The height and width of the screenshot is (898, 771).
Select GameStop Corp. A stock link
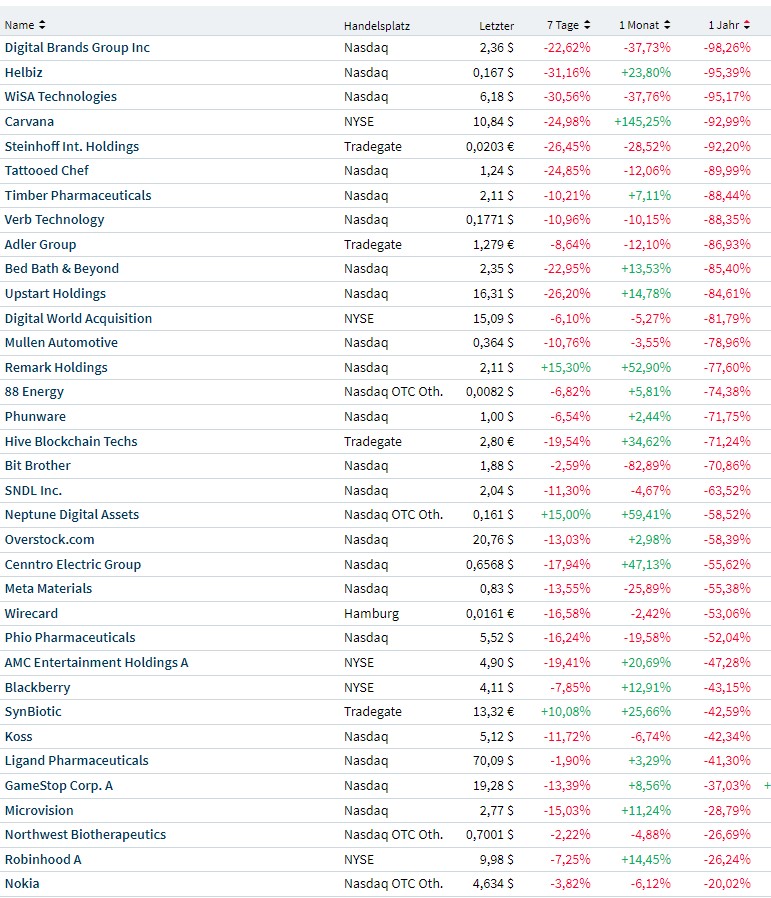point(59,786)
